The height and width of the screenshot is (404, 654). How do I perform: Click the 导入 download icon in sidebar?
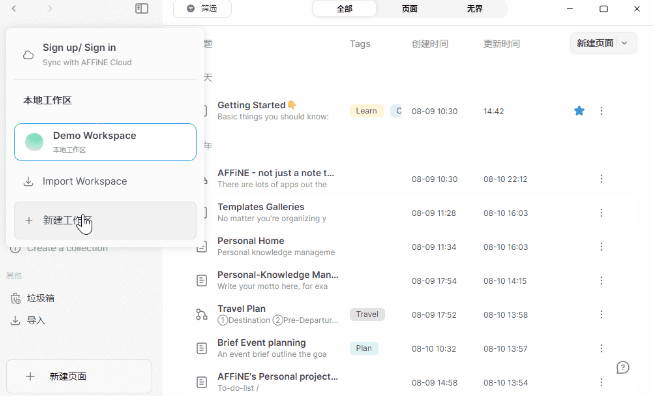point(15,320)
